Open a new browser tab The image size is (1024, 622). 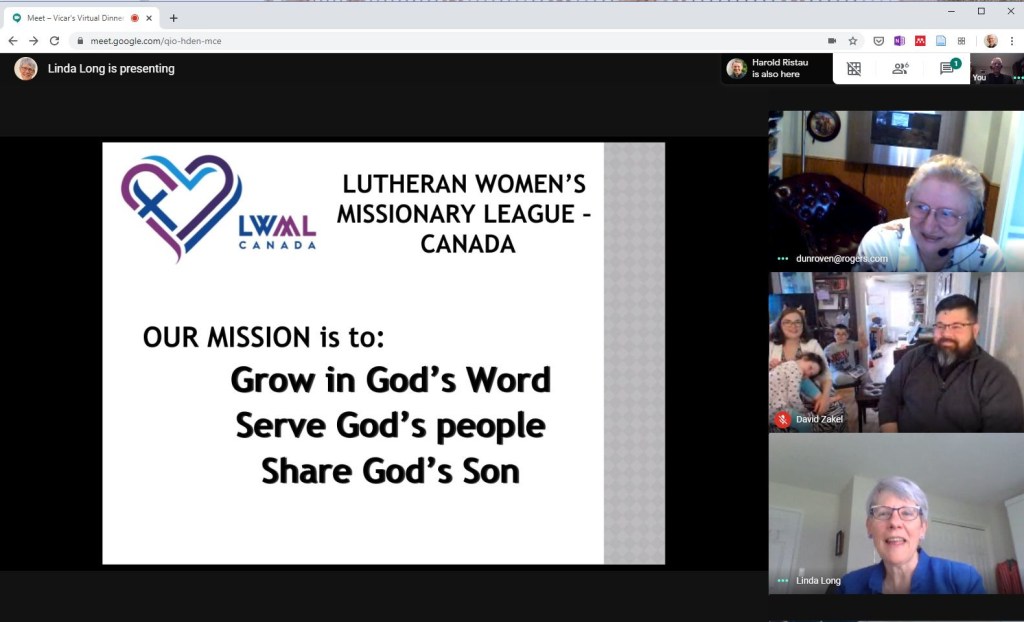tap(173, 18)
